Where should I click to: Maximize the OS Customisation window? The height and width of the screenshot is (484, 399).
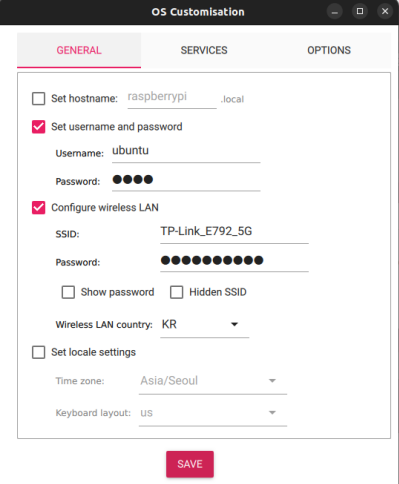click(x=360, y=12)
